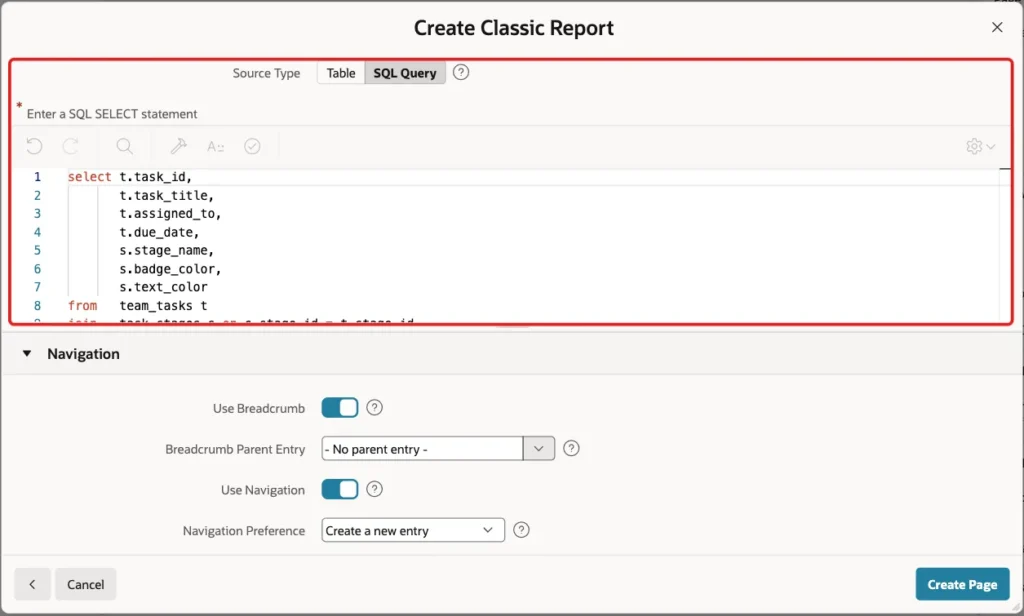Open help for Source Type
The width and height of the screenshot is (1024, 616).
[x=461, y=73]
